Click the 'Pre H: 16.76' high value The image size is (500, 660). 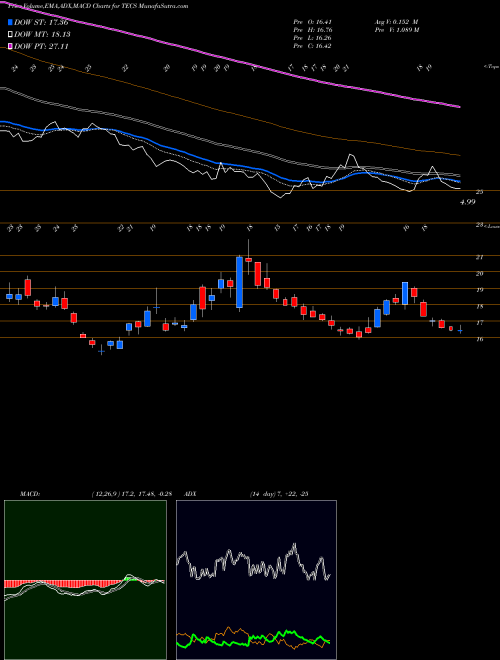coord(312,30)
